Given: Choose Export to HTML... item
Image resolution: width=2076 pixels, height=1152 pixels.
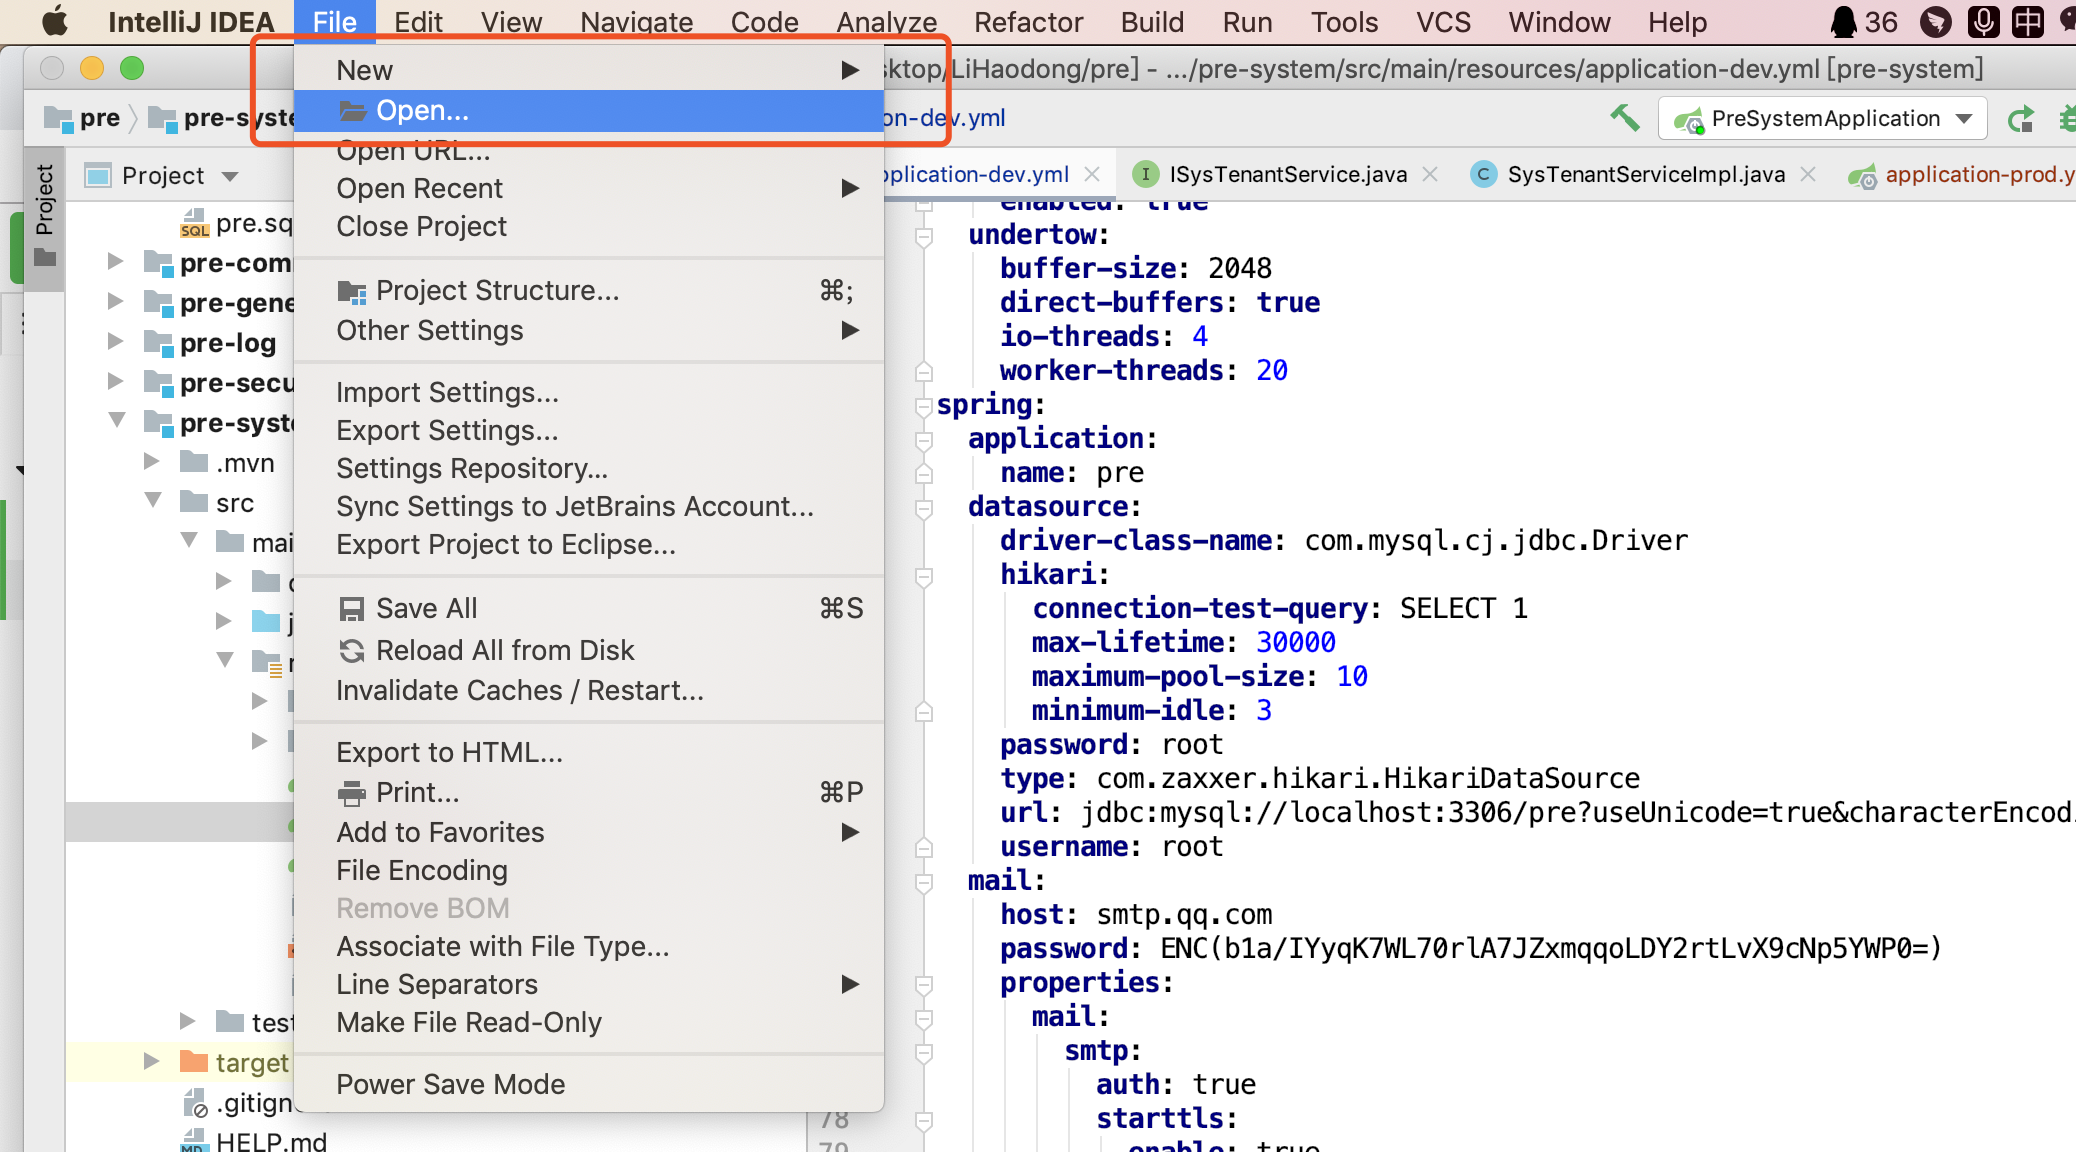Looking at the screenshot, I should tap(588, 752).
